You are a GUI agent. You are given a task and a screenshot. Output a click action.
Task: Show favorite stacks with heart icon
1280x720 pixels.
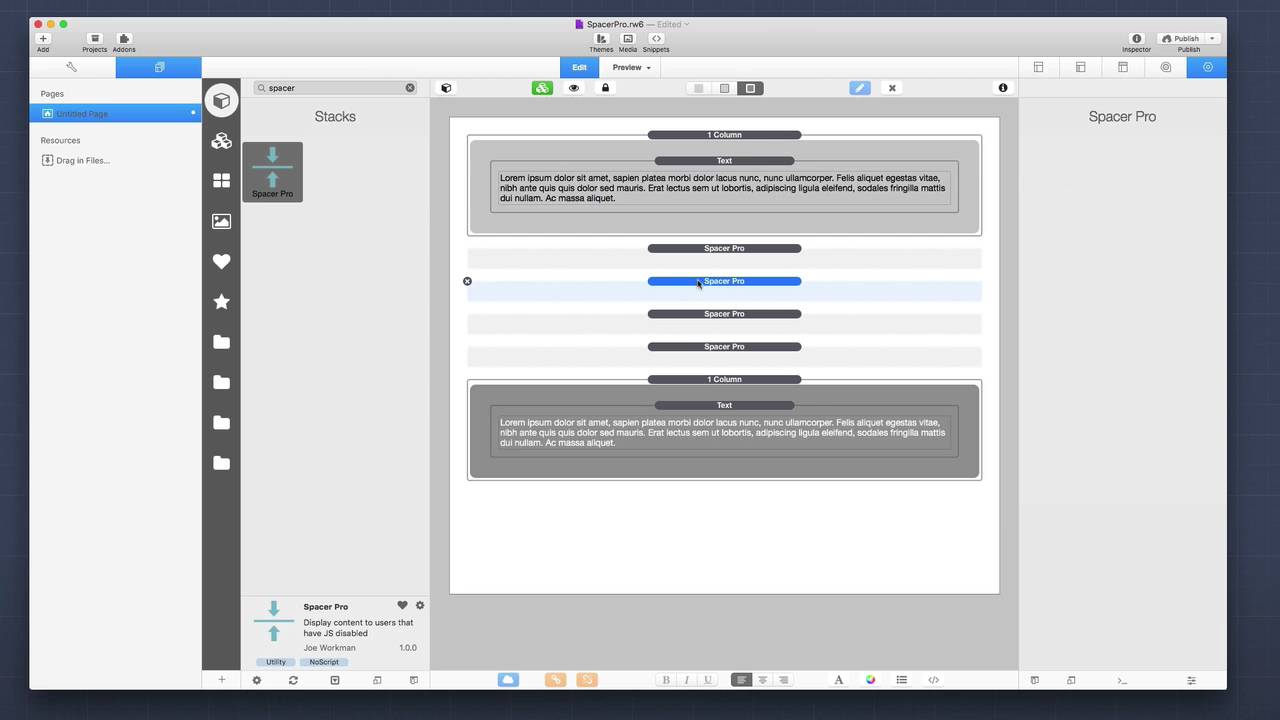(222, 261)
